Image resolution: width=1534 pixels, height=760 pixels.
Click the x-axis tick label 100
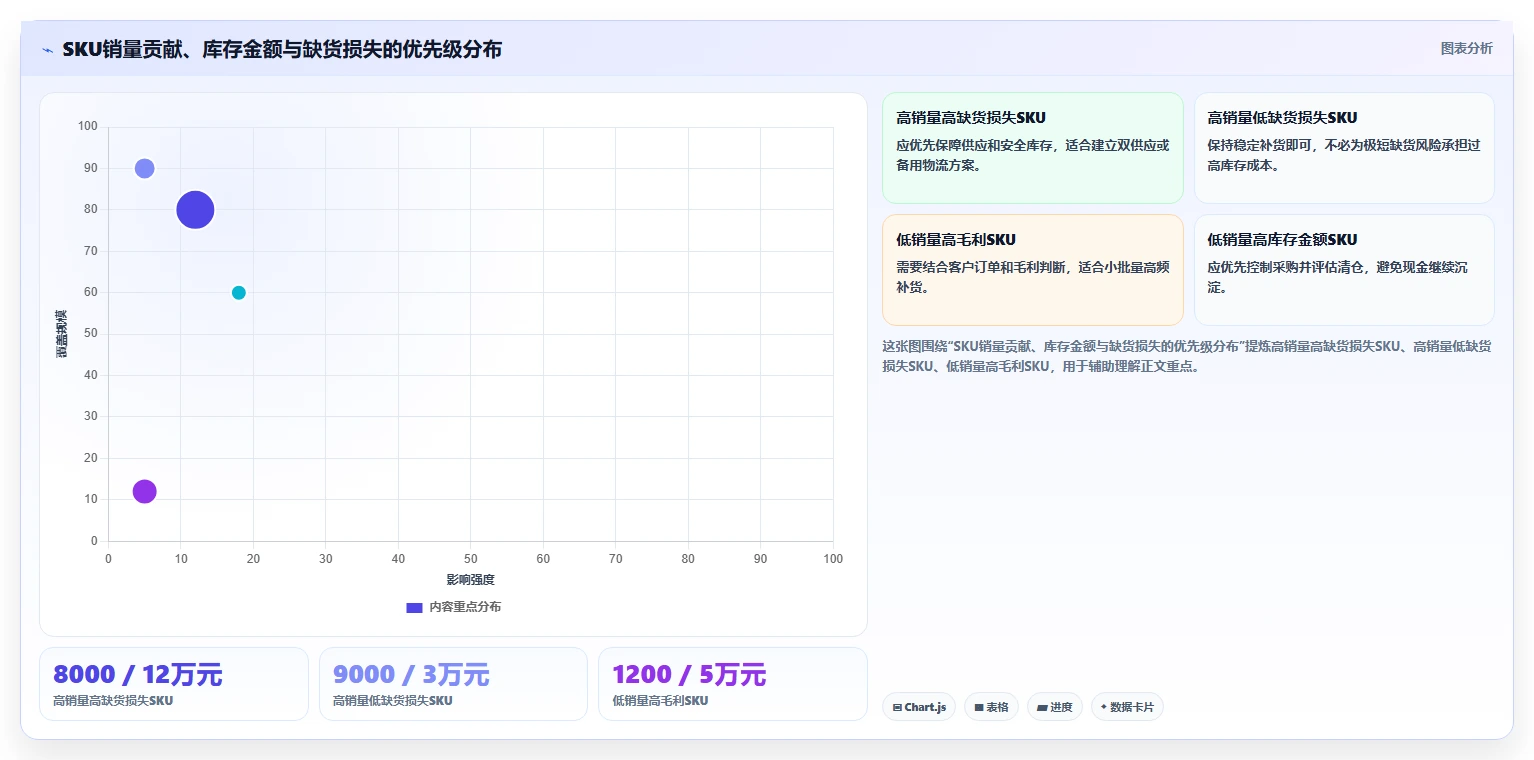[x=833, y=559]
